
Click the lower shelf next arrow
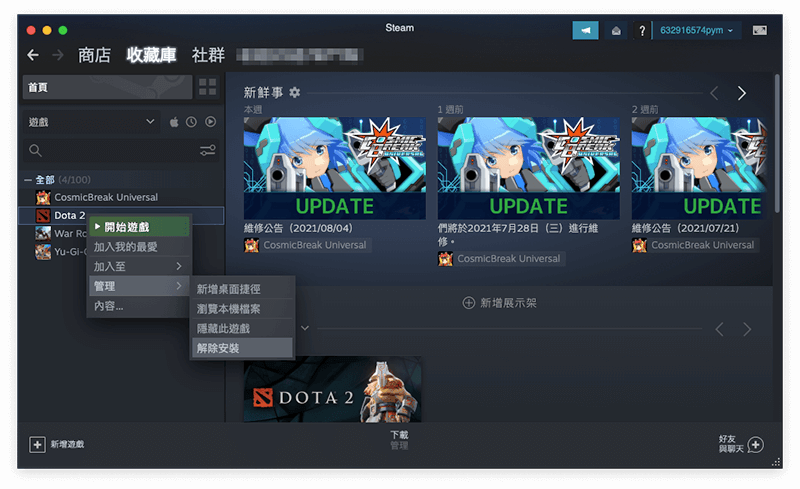[x=747, y=329]
